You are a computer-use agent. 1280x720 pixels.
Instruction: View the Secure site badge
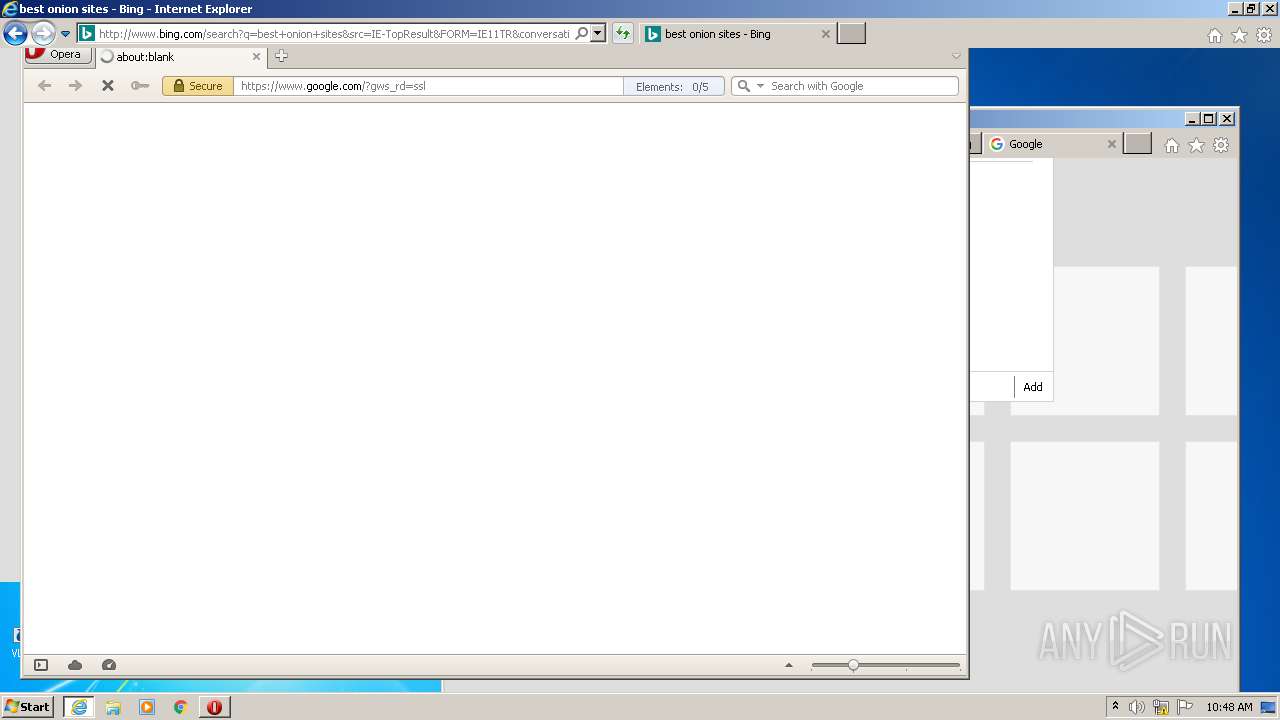click(x=198, y=86)
